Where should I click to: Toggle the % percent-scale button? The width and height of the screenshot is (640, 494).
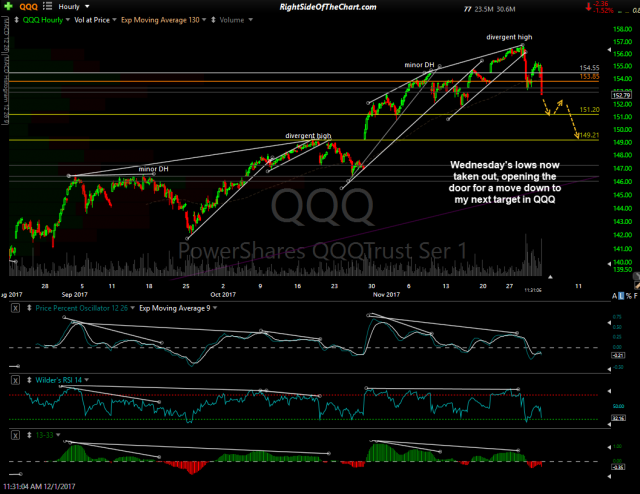[629, 296]
